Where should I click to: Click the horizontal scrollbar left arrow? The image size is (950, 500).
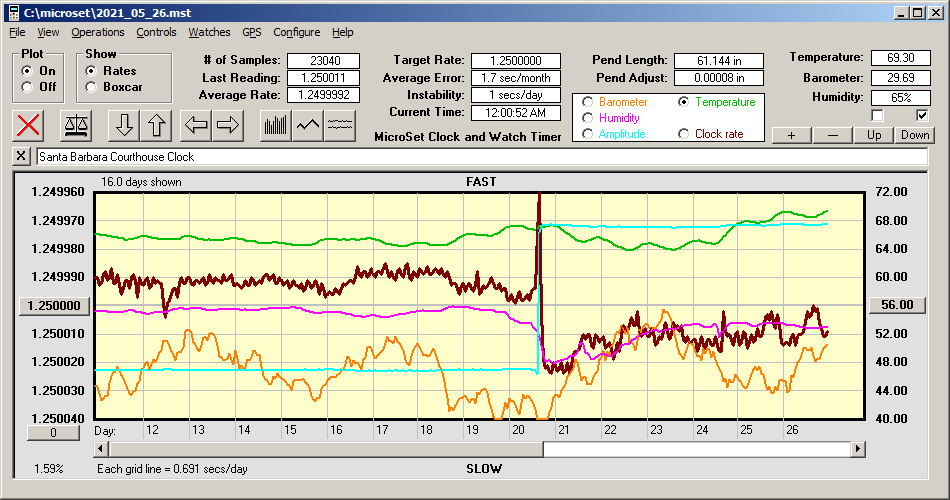(101, 449)
